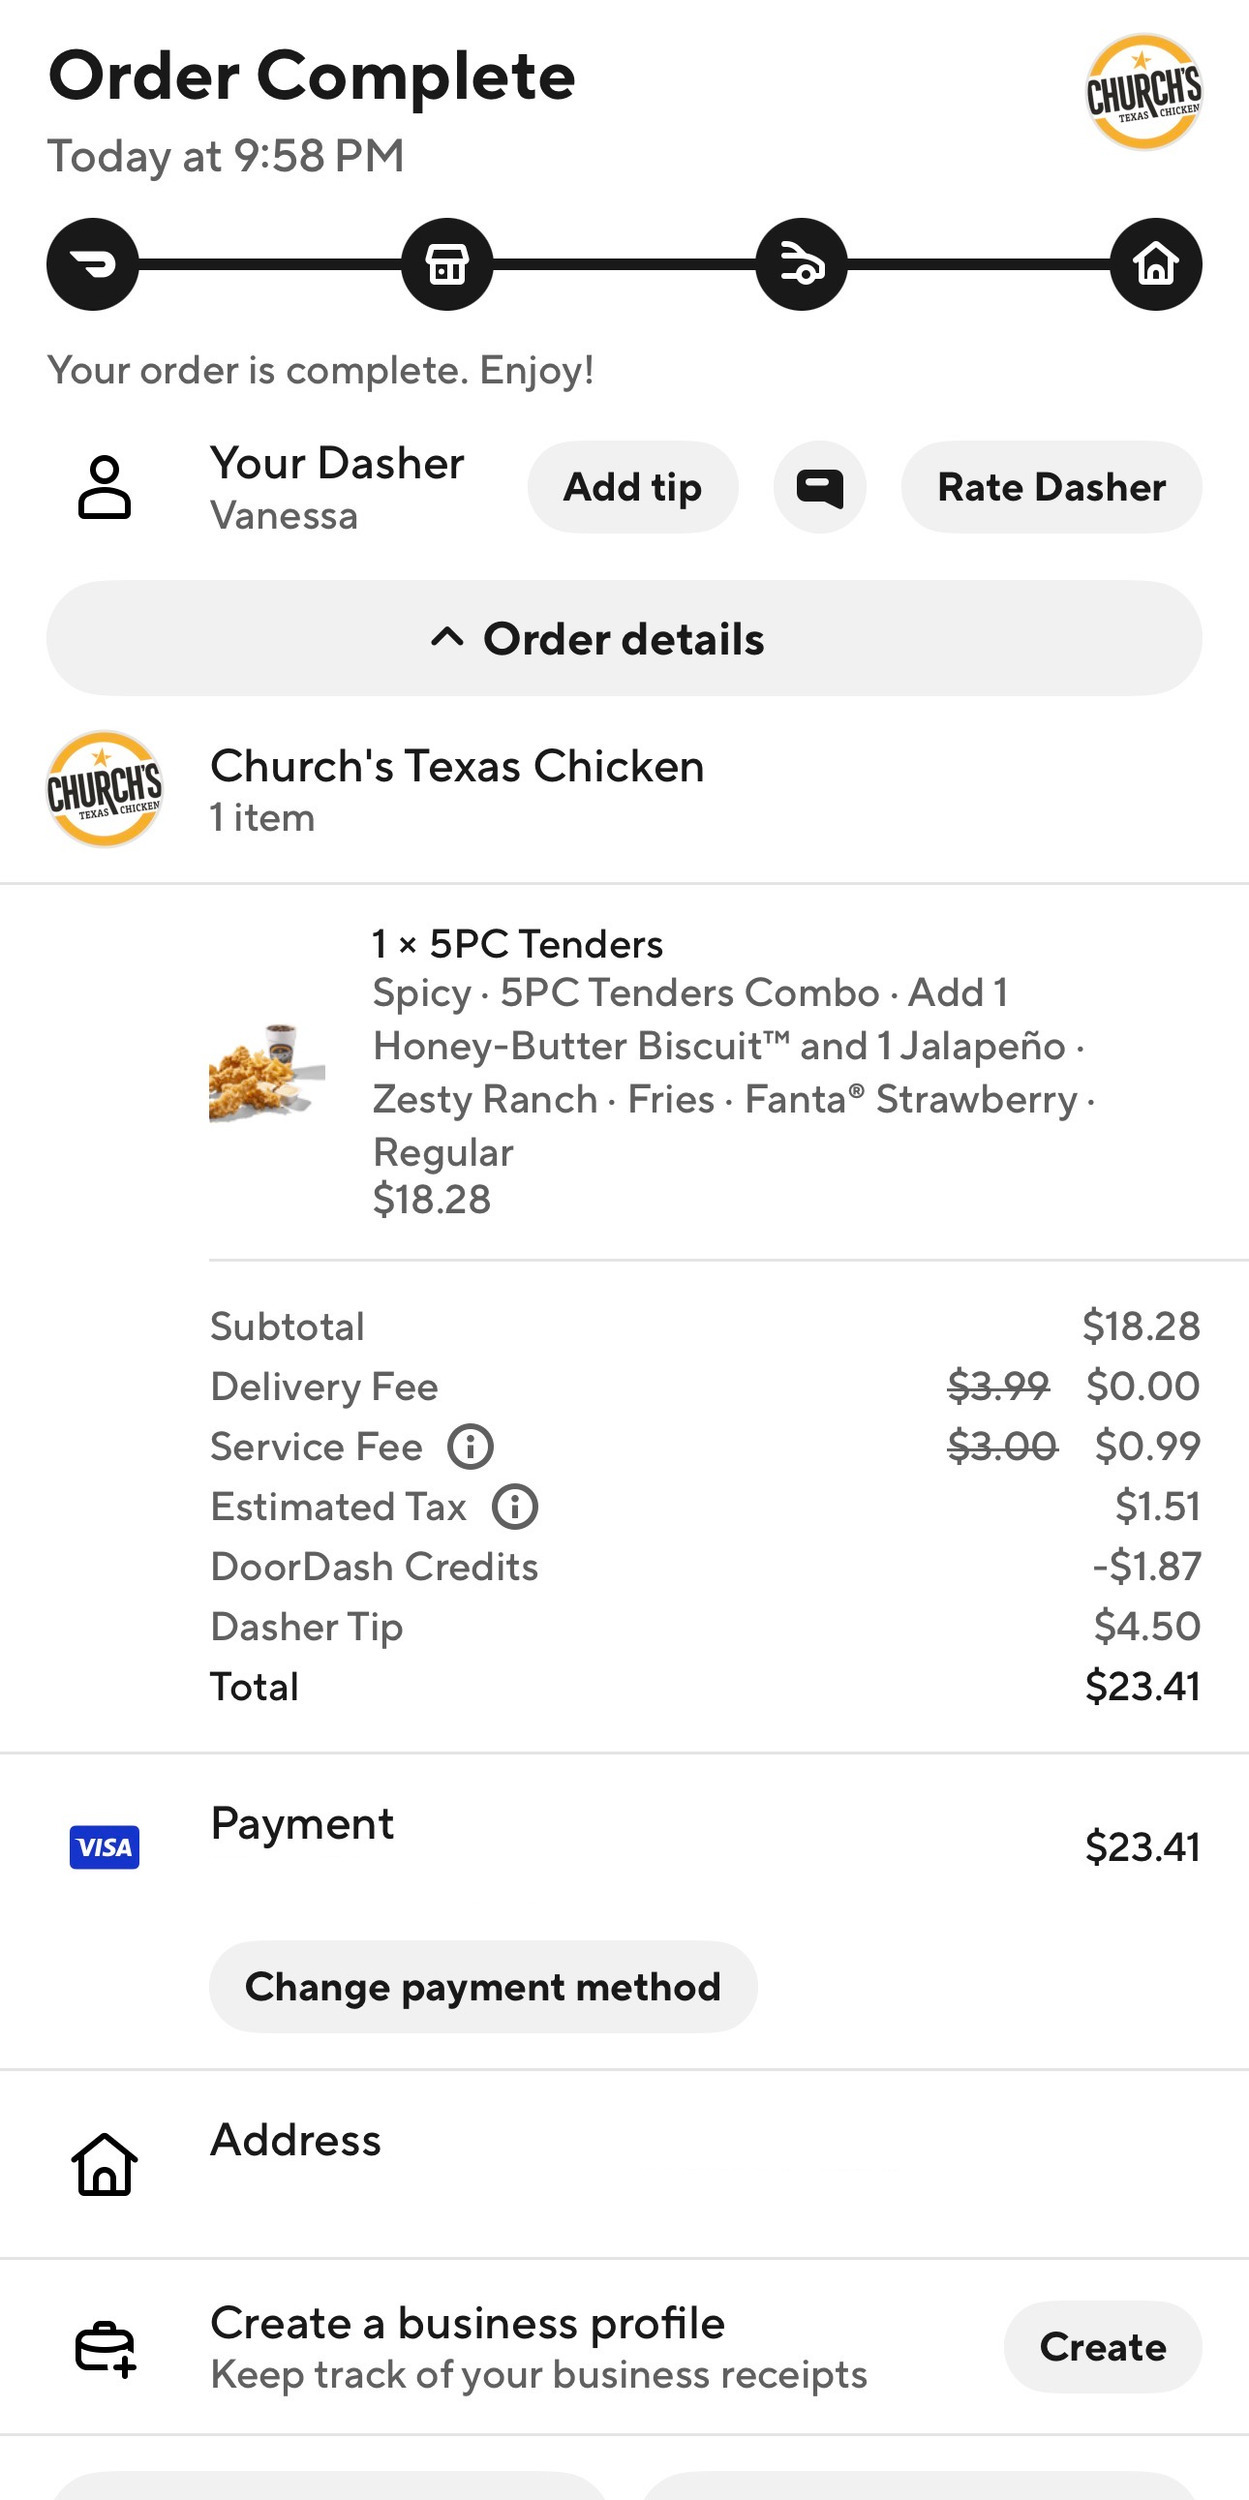Collapse the Order details section
Viewport: 1249px width, 2500px height.
[624, 639]
